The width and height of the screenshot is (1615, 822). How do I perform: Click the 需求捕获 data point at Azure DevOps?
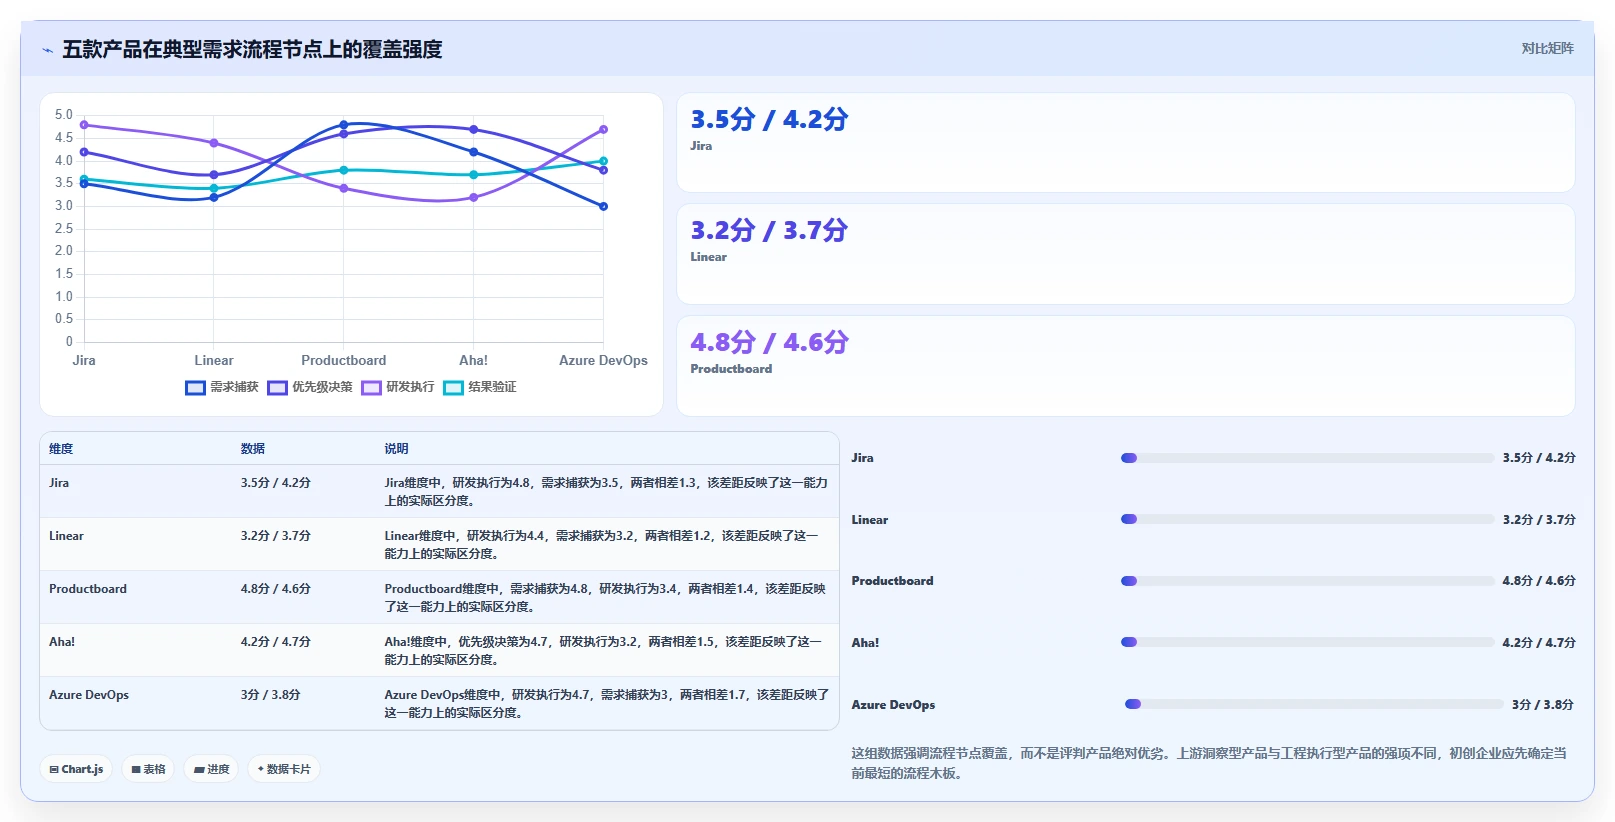[x=603, y=207]
